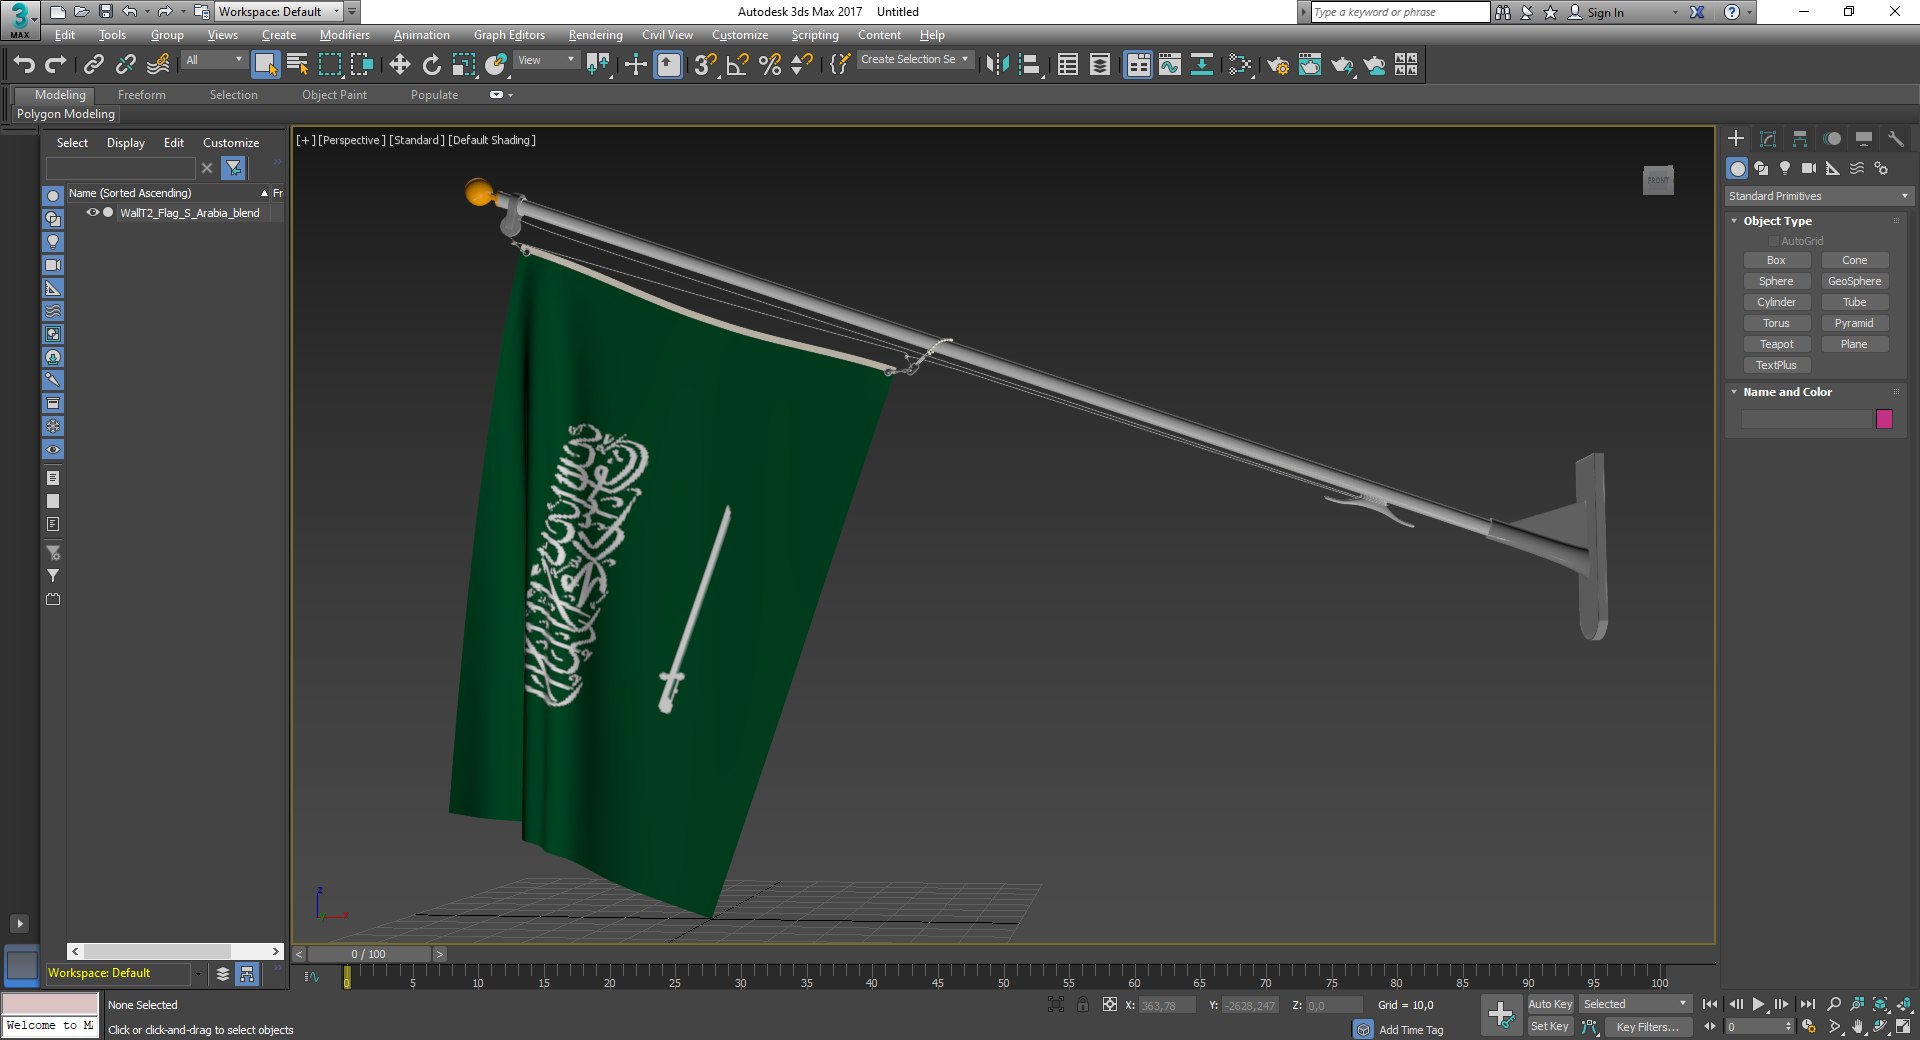
Task: Toggle the Auto Key mode
Action: tap(1550, 1004)
